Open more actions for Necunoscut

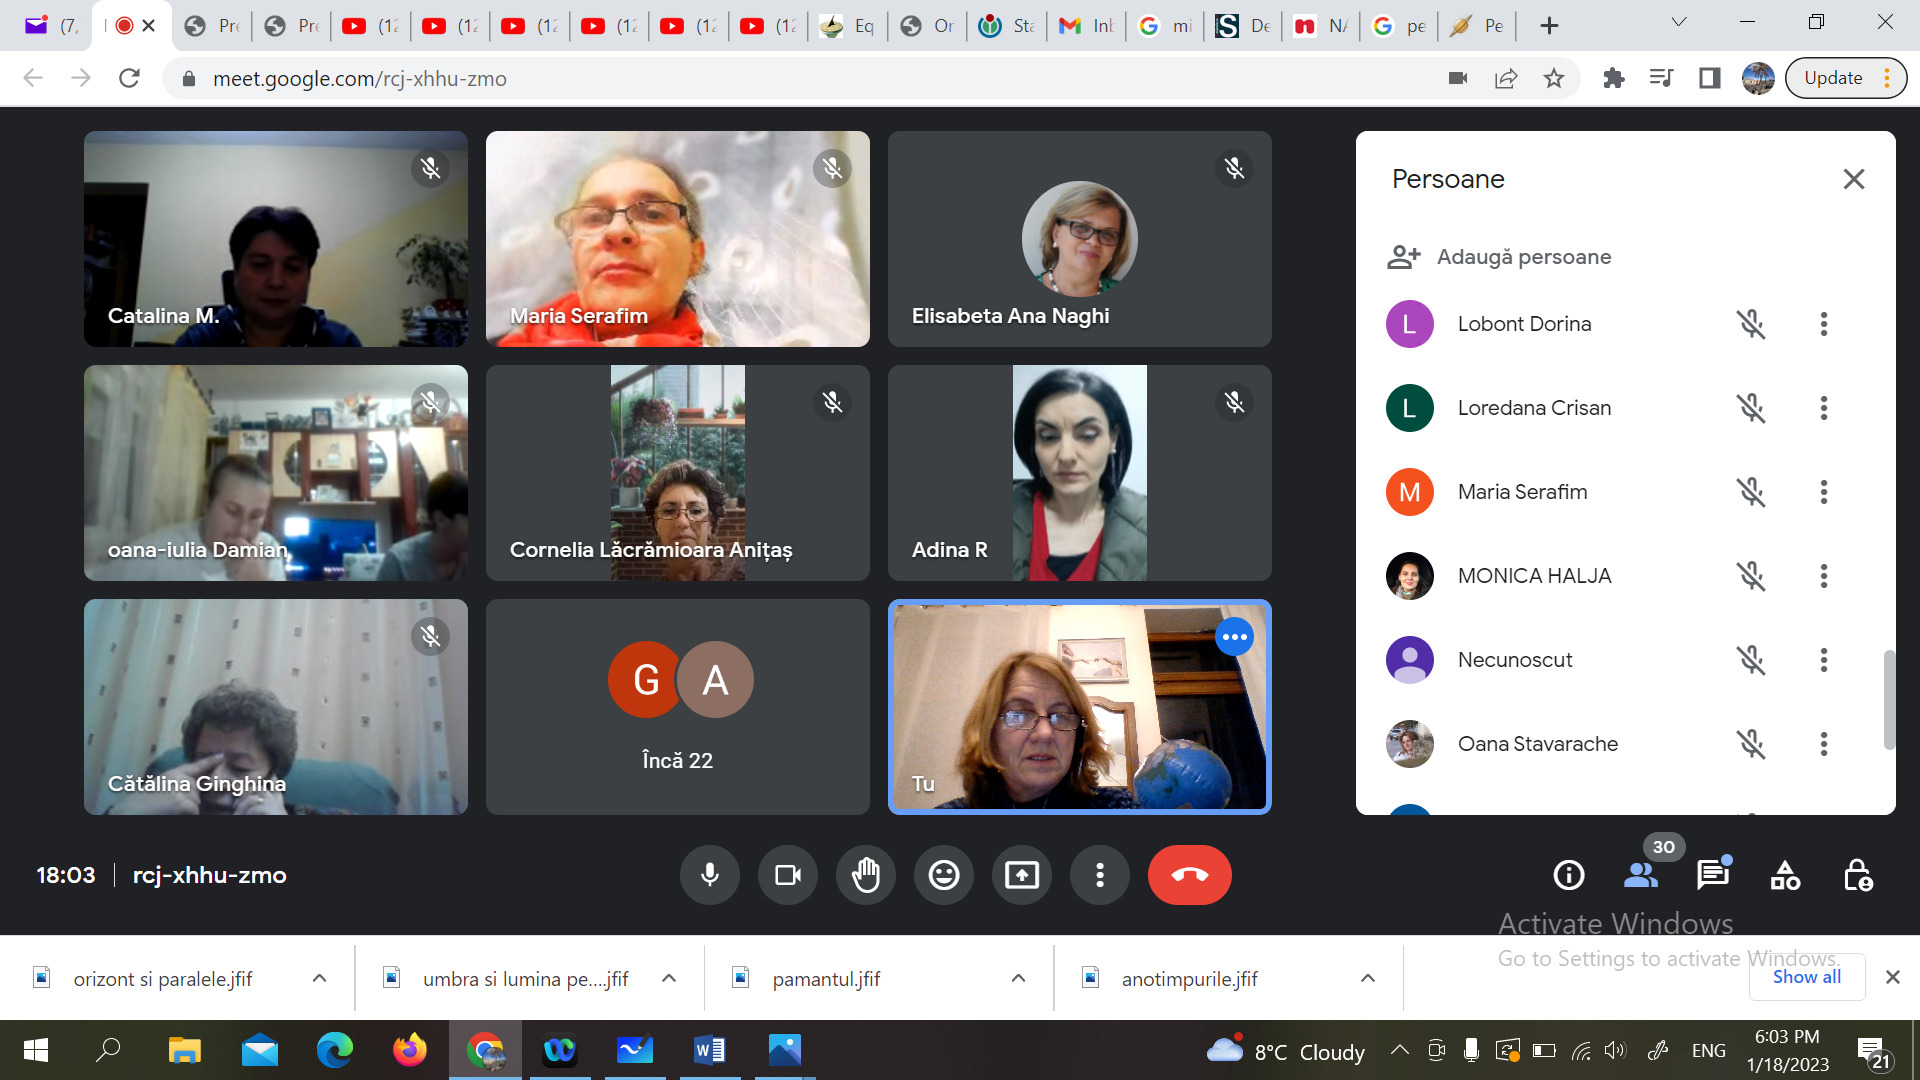[1824, 660]
